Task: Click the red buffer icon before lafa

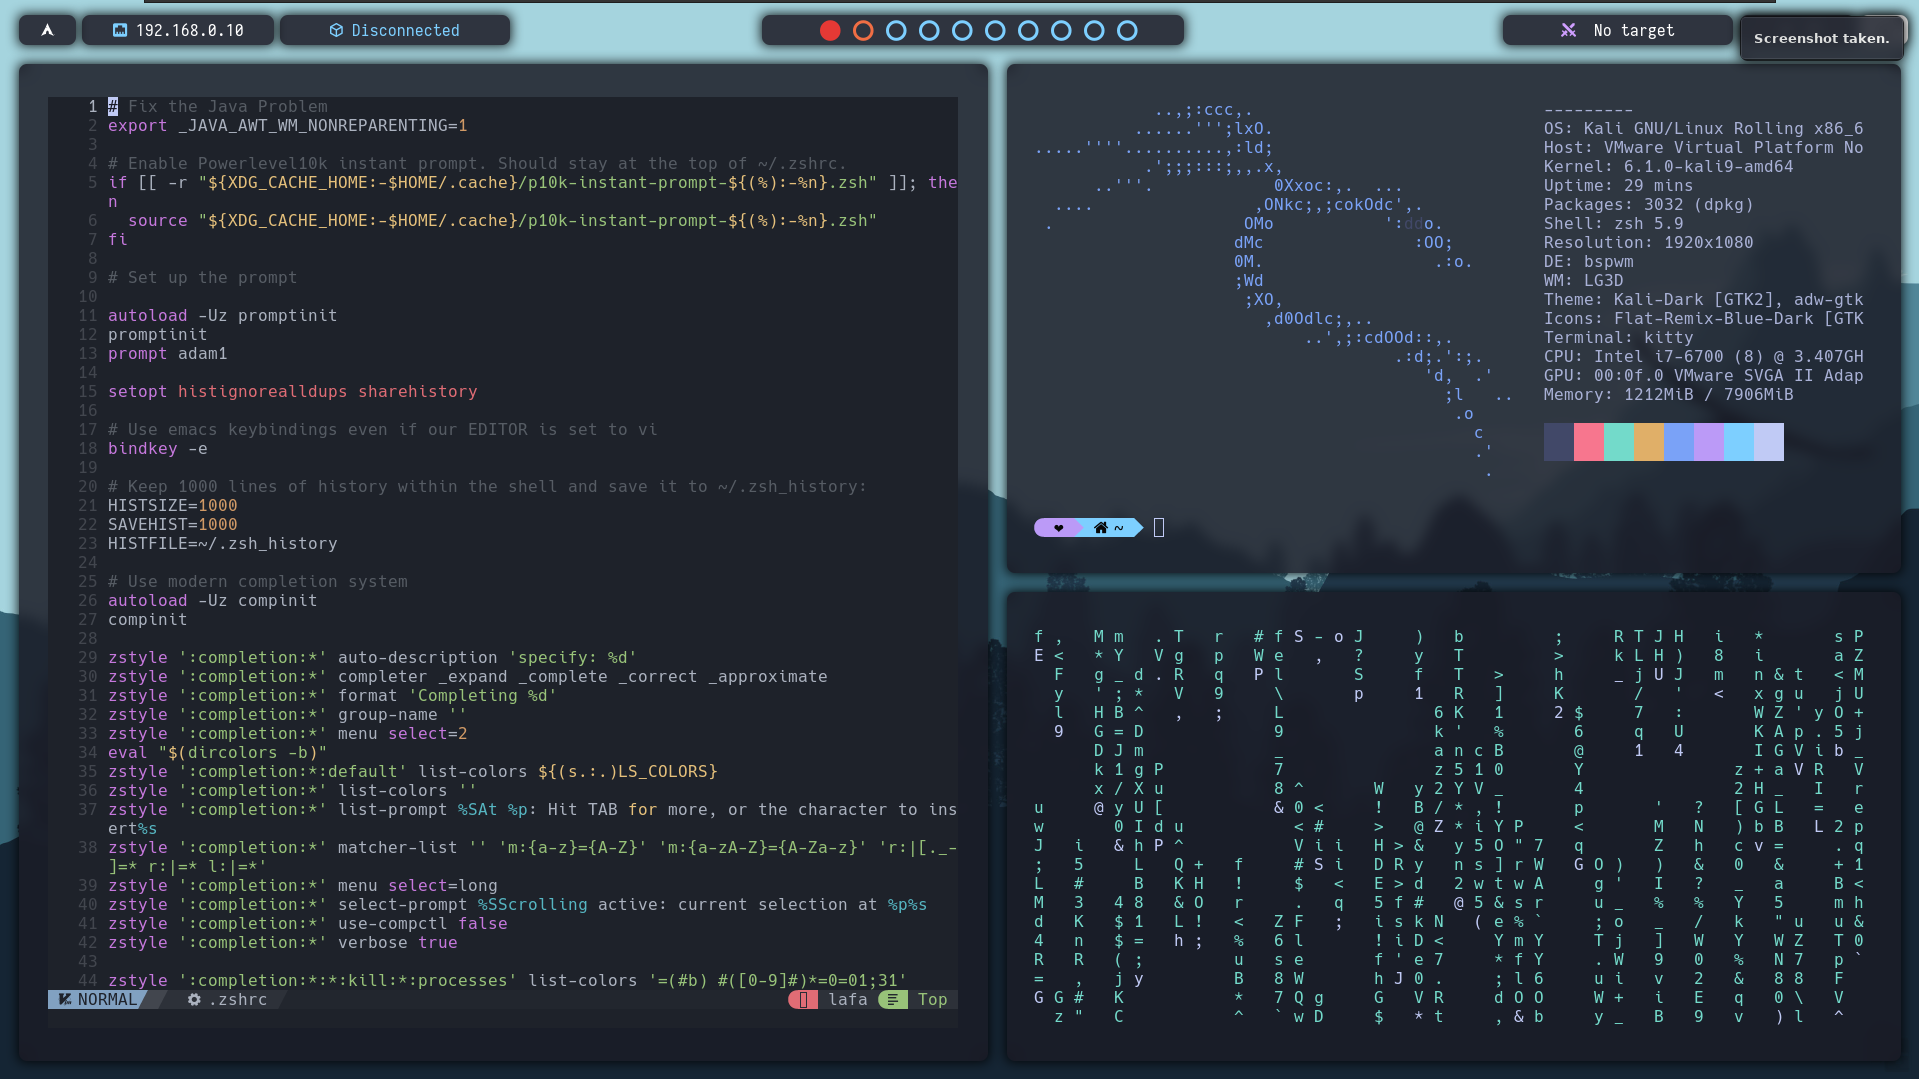Action: 803,999
